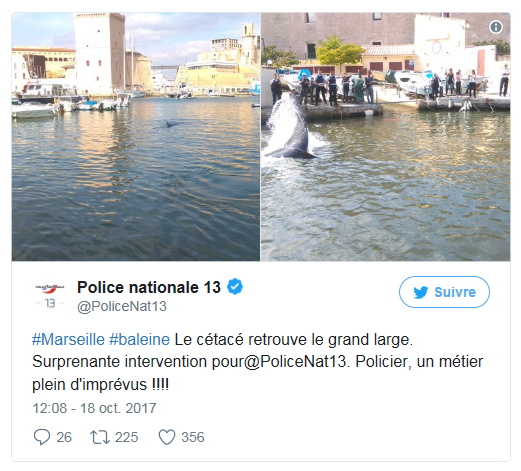Click the Twitter bird icon inside Suivre
The height and width of the screenshot is (471, 521).
(x=421, y=292)
